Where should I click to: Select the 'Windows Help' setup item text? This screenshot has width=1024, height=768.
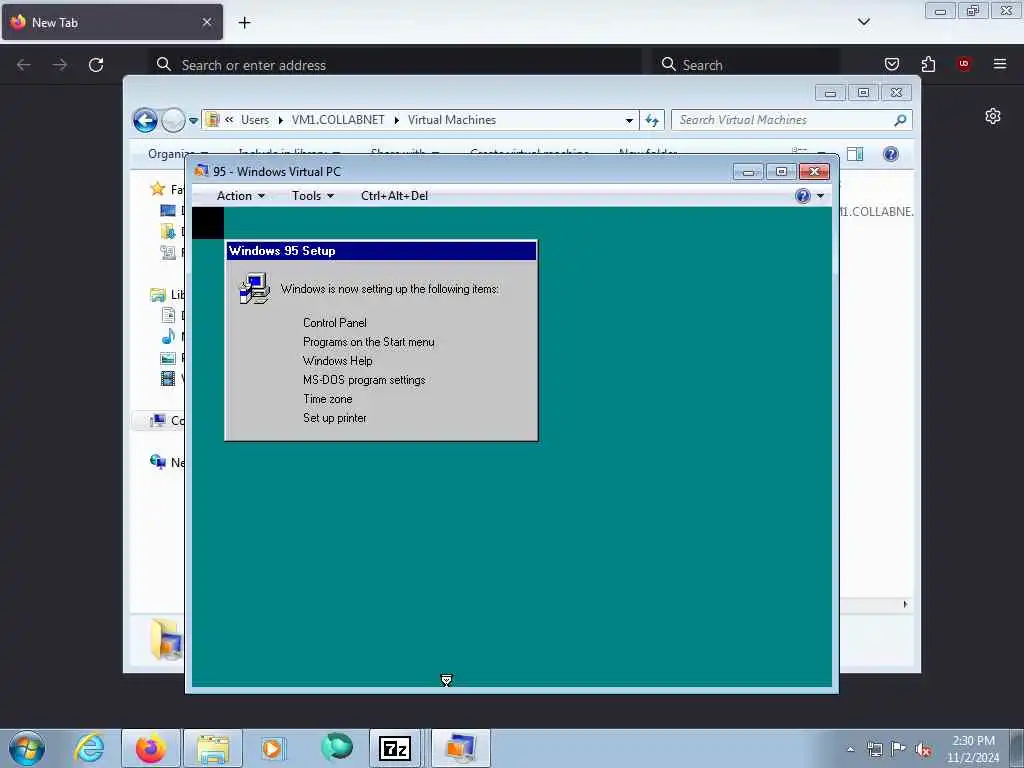pos(337,360)
